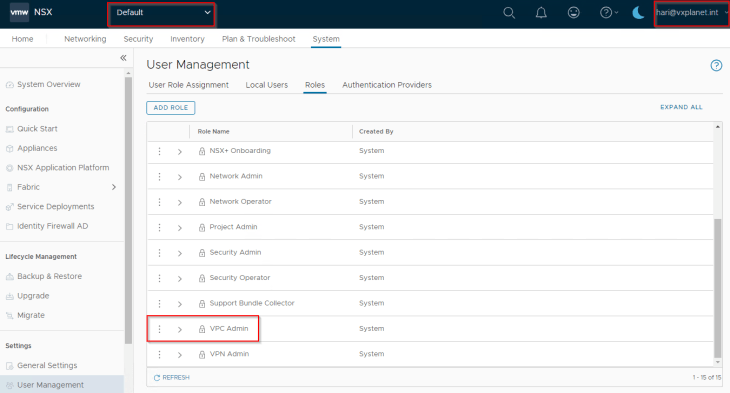Open the Default project dropdown
Screen dimensions: 730x393
[x=162, y=14]
